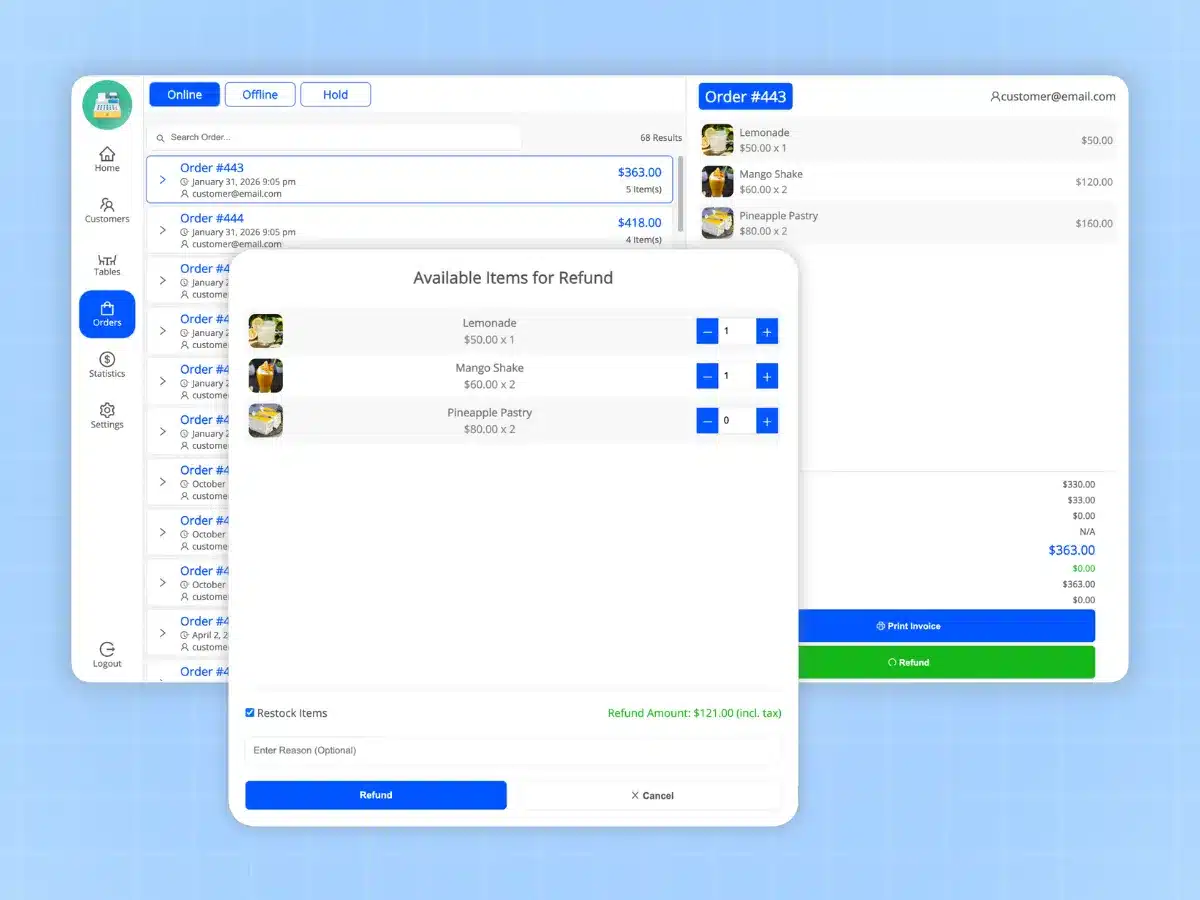Increase Pineapple Pastry refund quantity to one

(x=767, y=420)
